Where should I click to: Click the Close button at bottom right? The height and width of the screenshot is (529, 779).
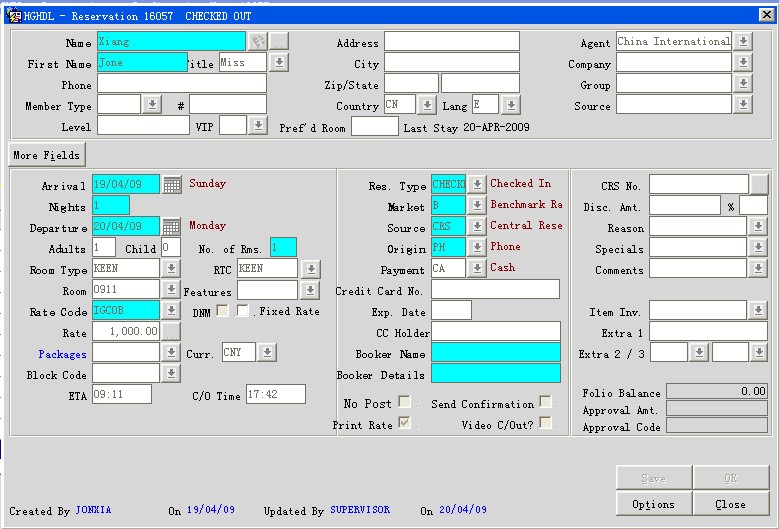pos(730,504)
